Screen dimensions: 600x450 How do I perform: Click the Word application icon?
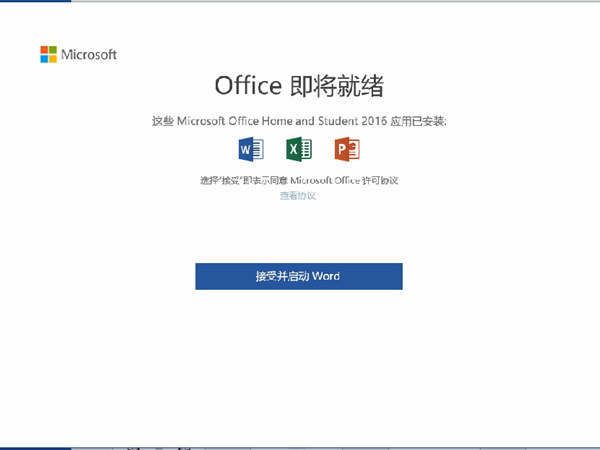250,150
